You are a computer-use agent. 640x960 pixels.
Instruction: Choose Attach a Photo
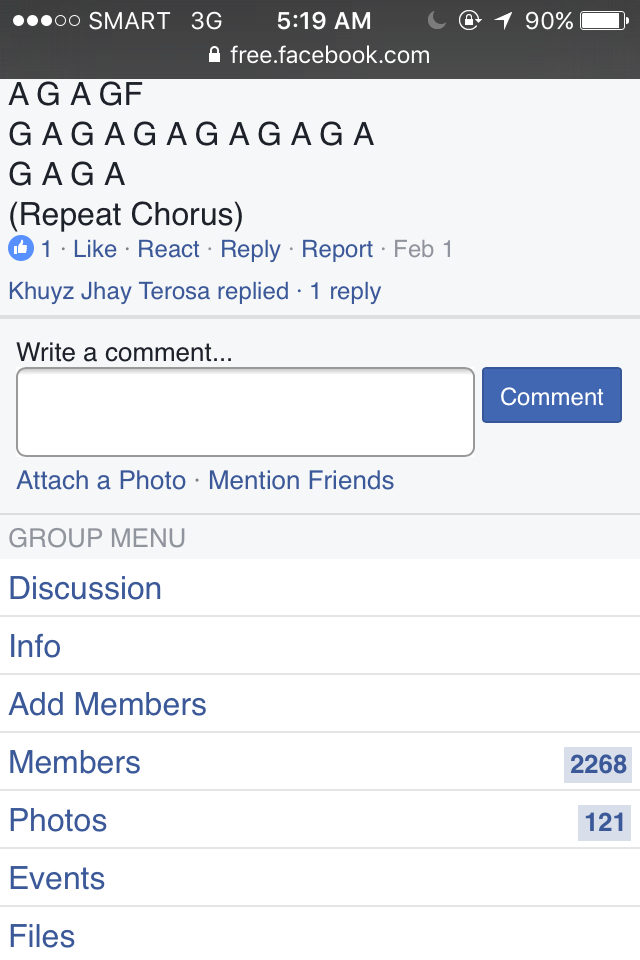tap(101, 481)
